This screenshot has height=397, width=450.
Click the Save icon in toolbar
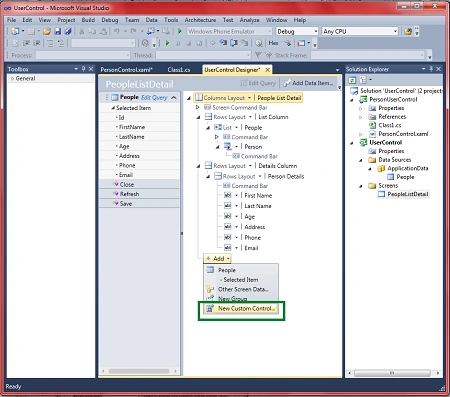click(58, 31)
